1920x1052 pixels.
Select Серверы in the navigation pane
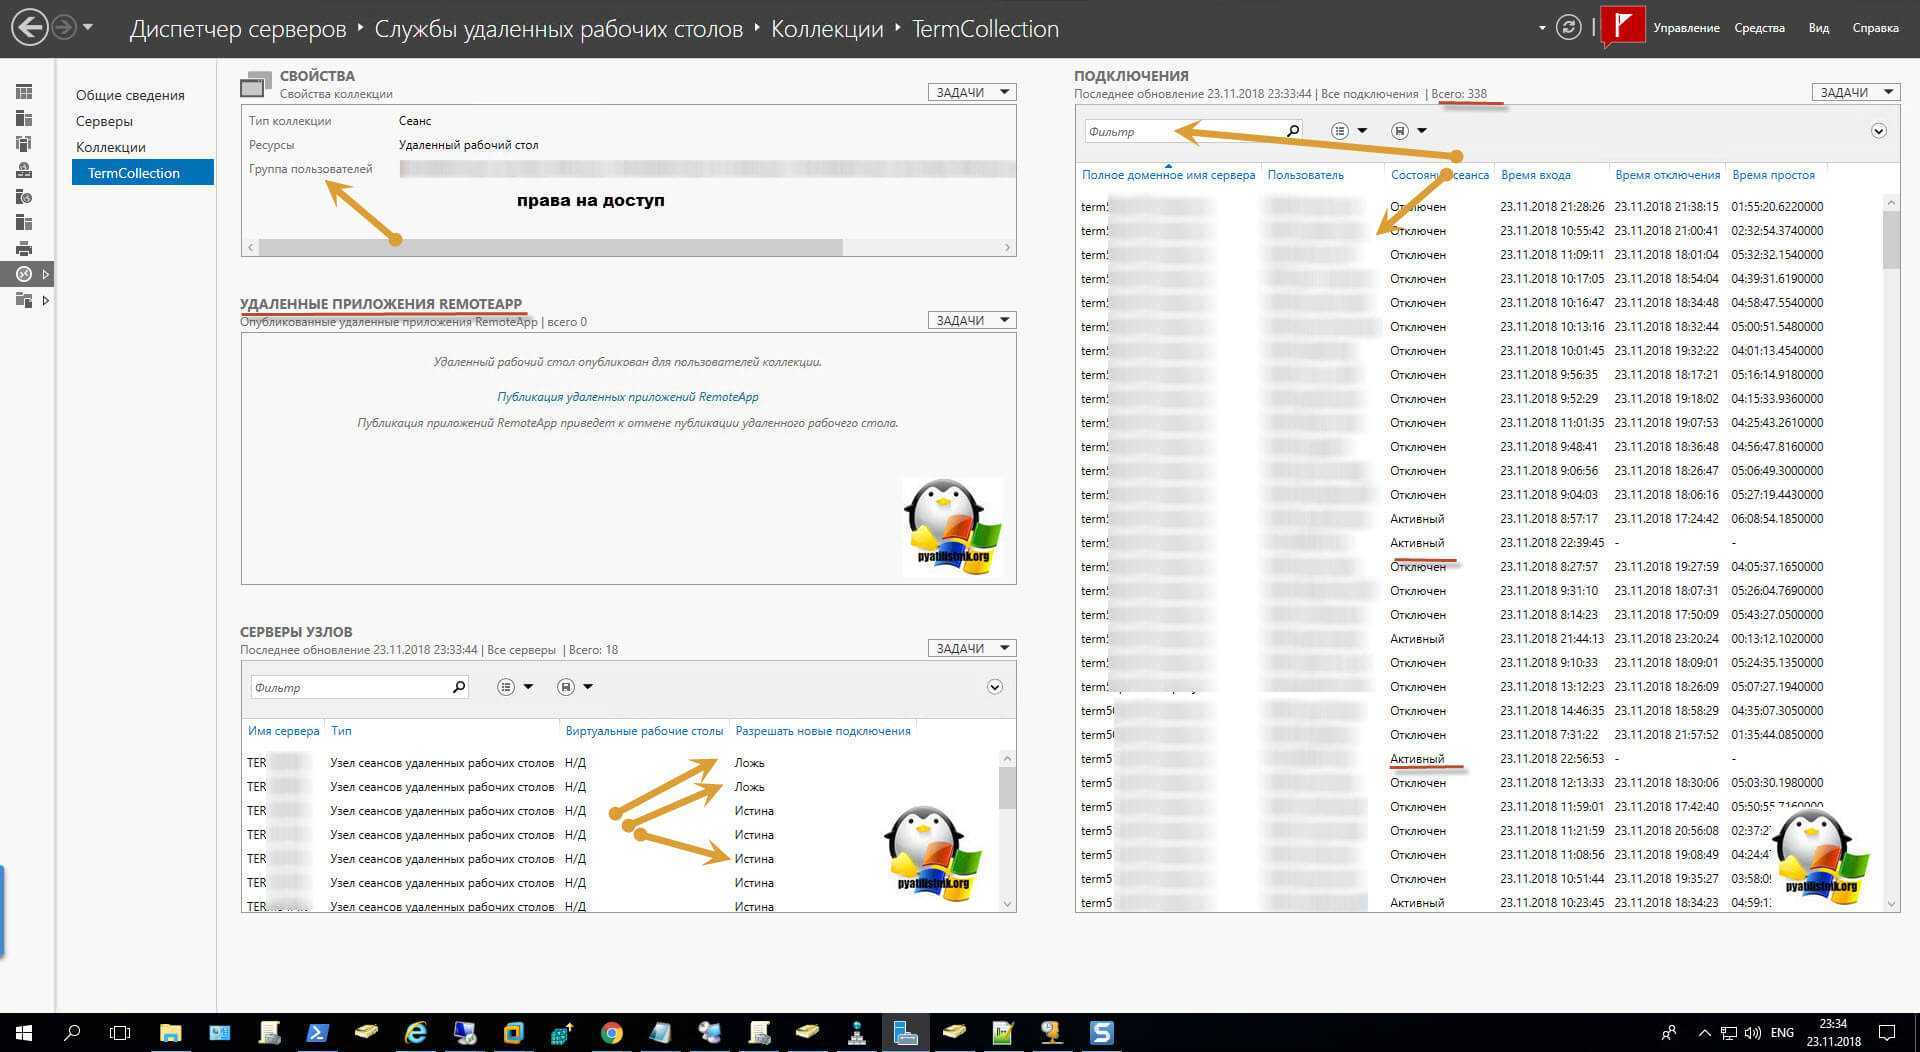tap(104, 121)
